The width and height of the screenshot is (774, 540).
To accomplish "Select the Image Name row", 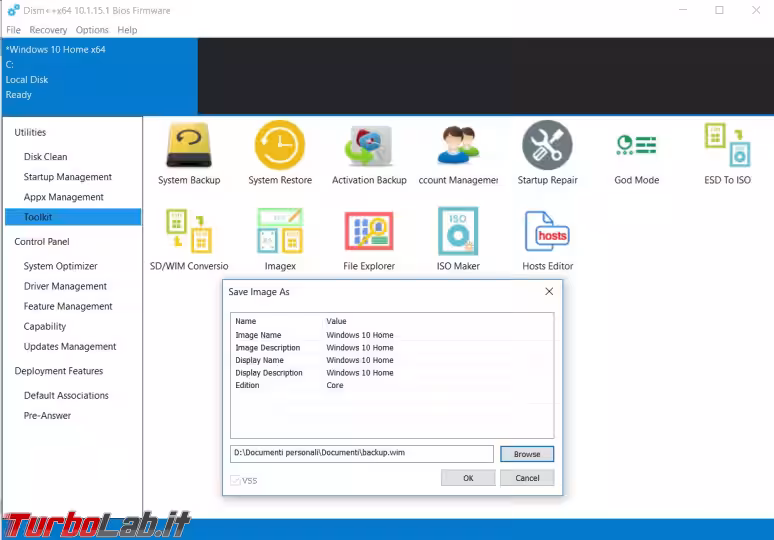I will 392,335.
